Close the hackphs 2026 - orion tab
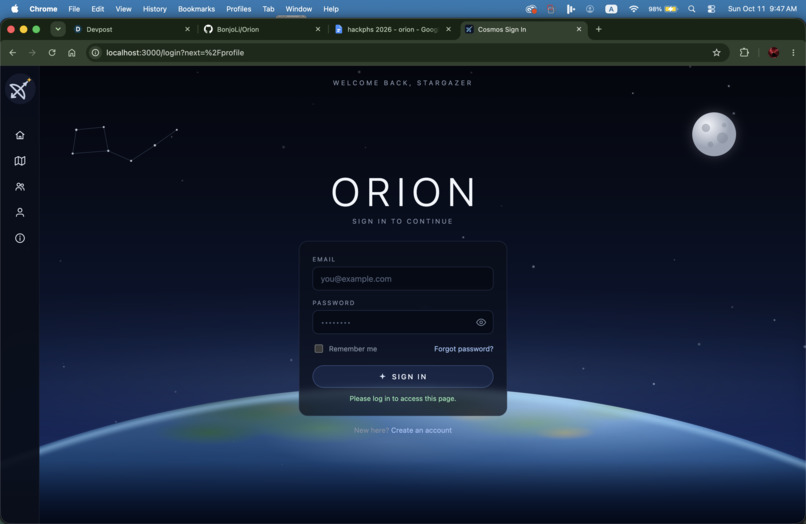 point(448,29)
